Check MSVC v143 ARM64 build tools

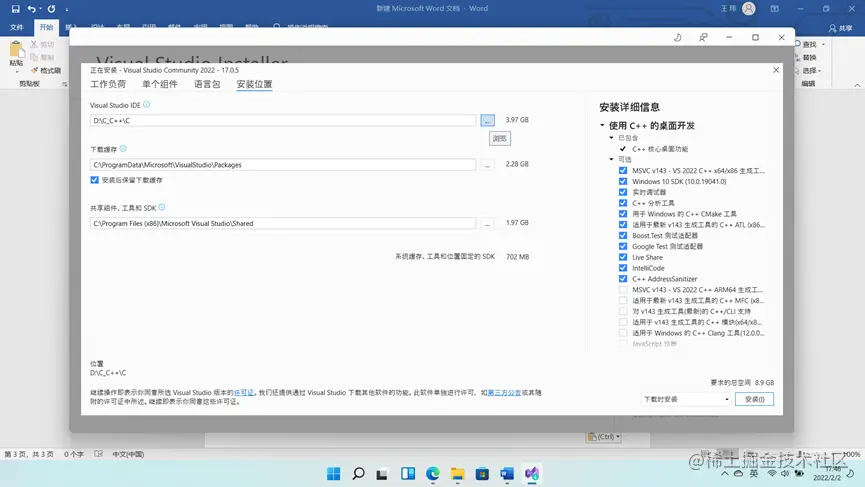(x=623, y=290)
